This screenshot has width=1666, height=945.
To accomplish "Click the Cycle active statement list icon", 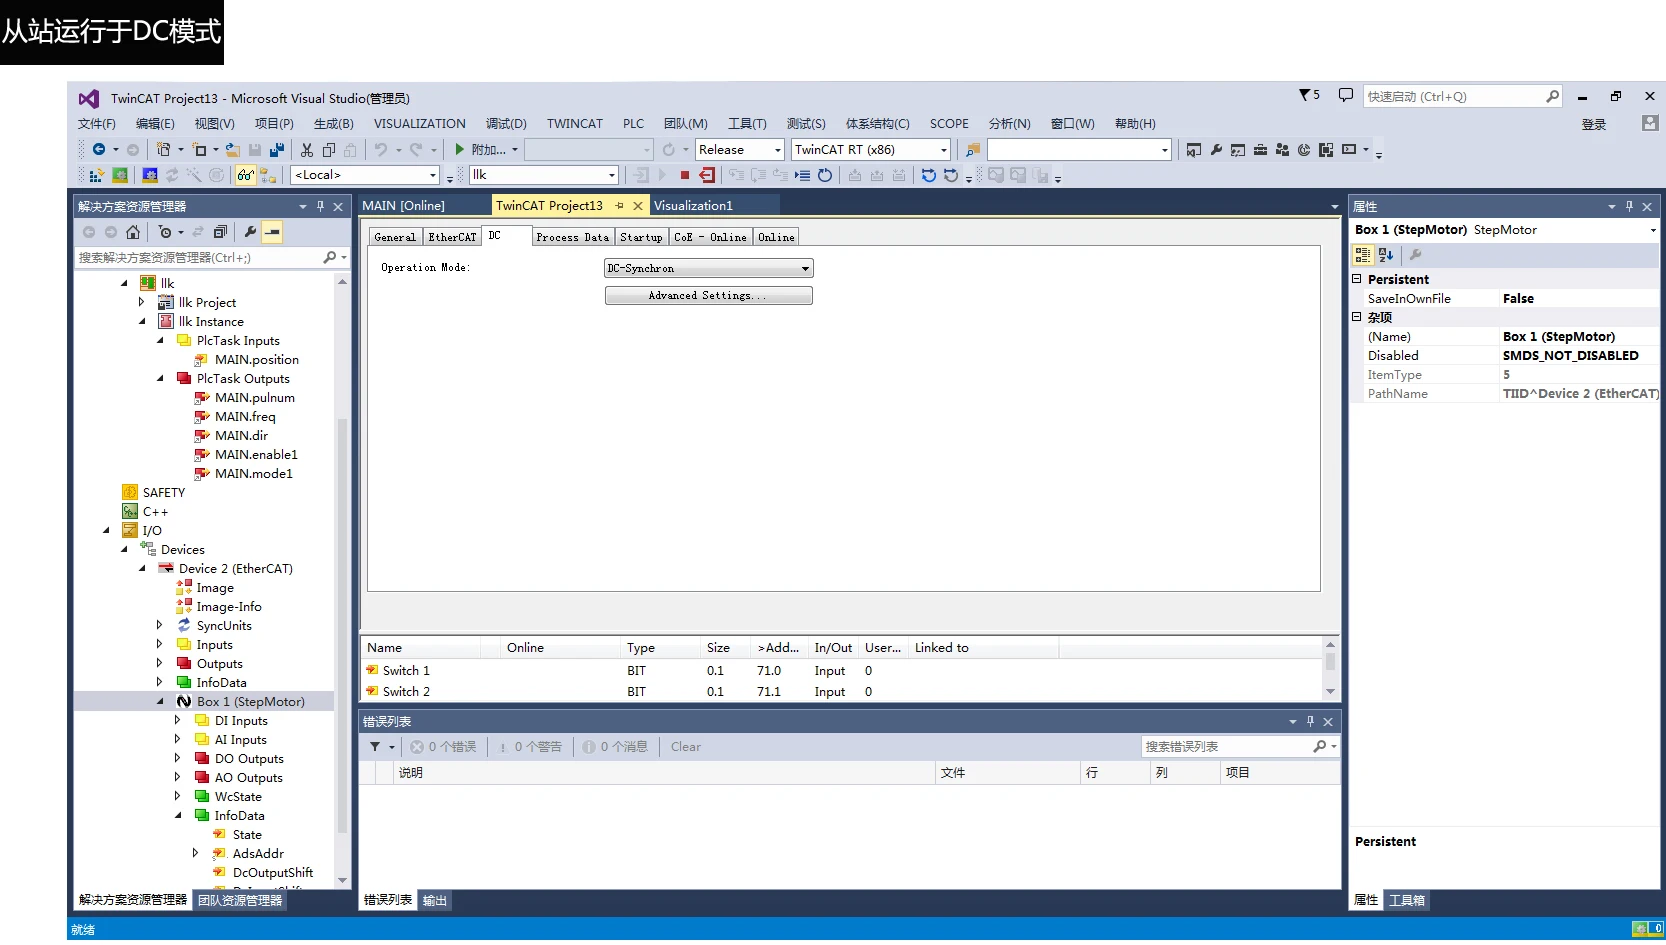I will point(802,175).
